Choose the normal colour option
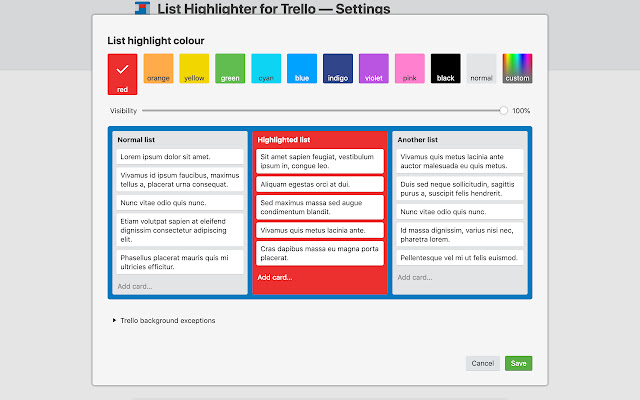The image size is (640, 400). click(482, 69)
